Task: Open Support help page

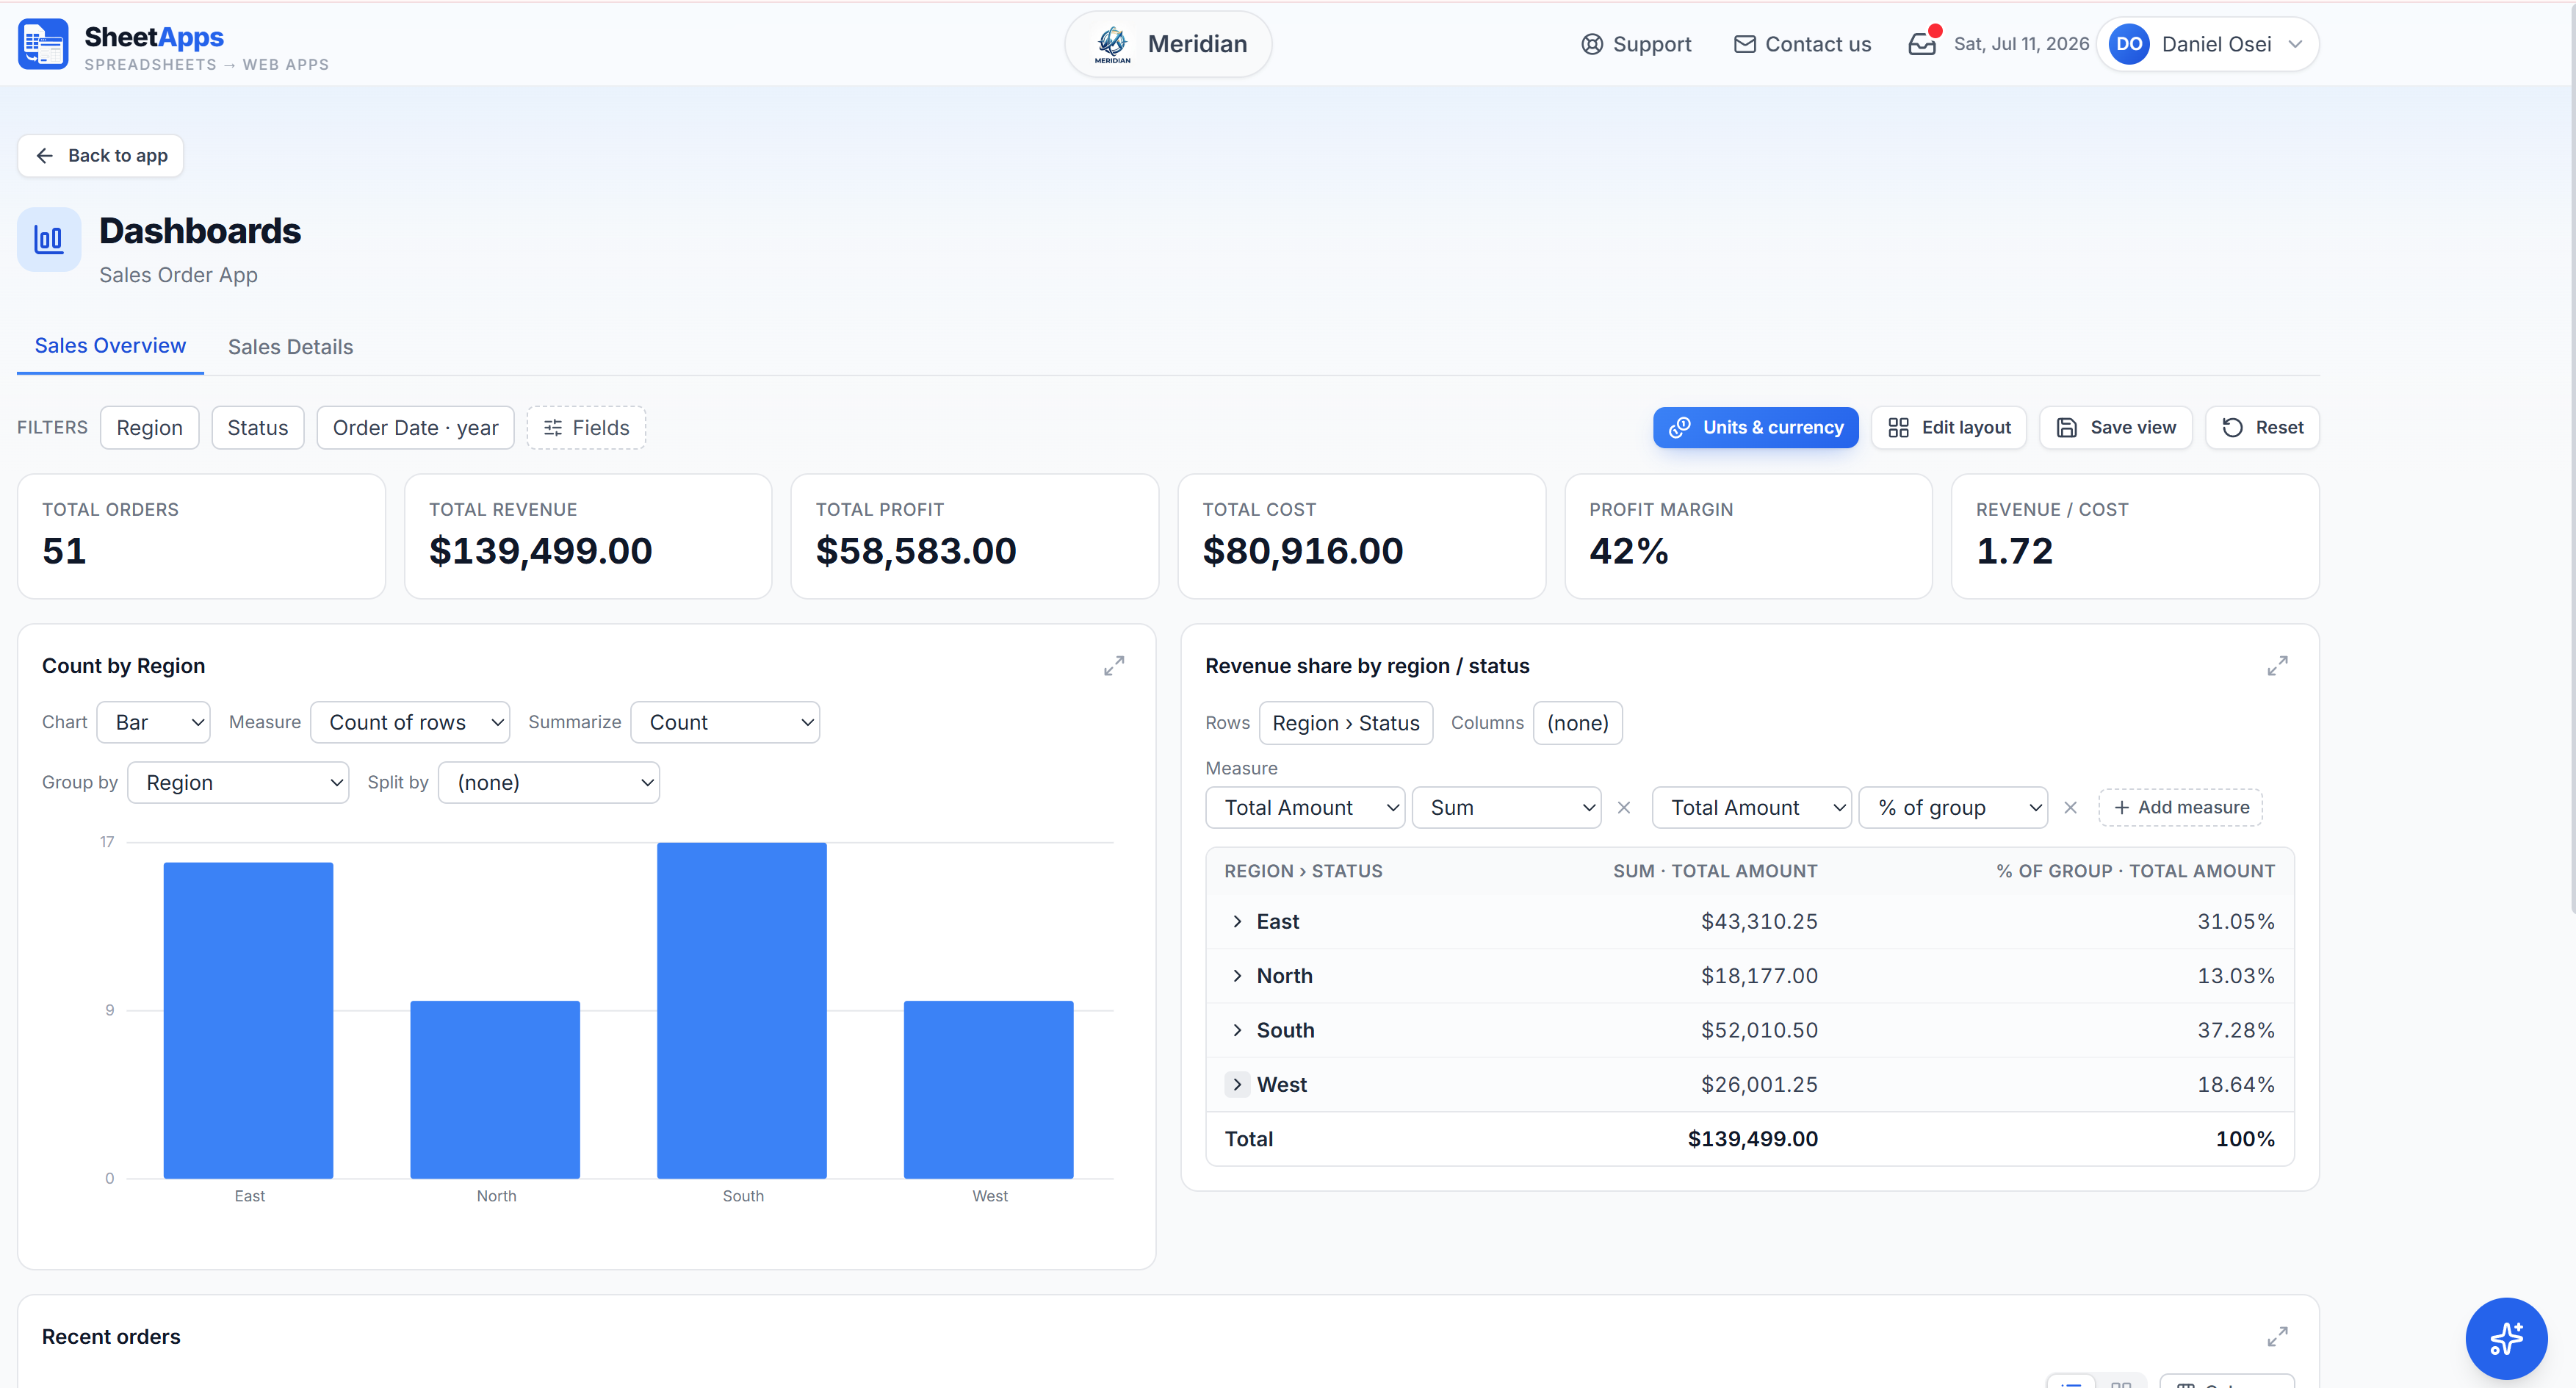Action: pos(1636,44)
